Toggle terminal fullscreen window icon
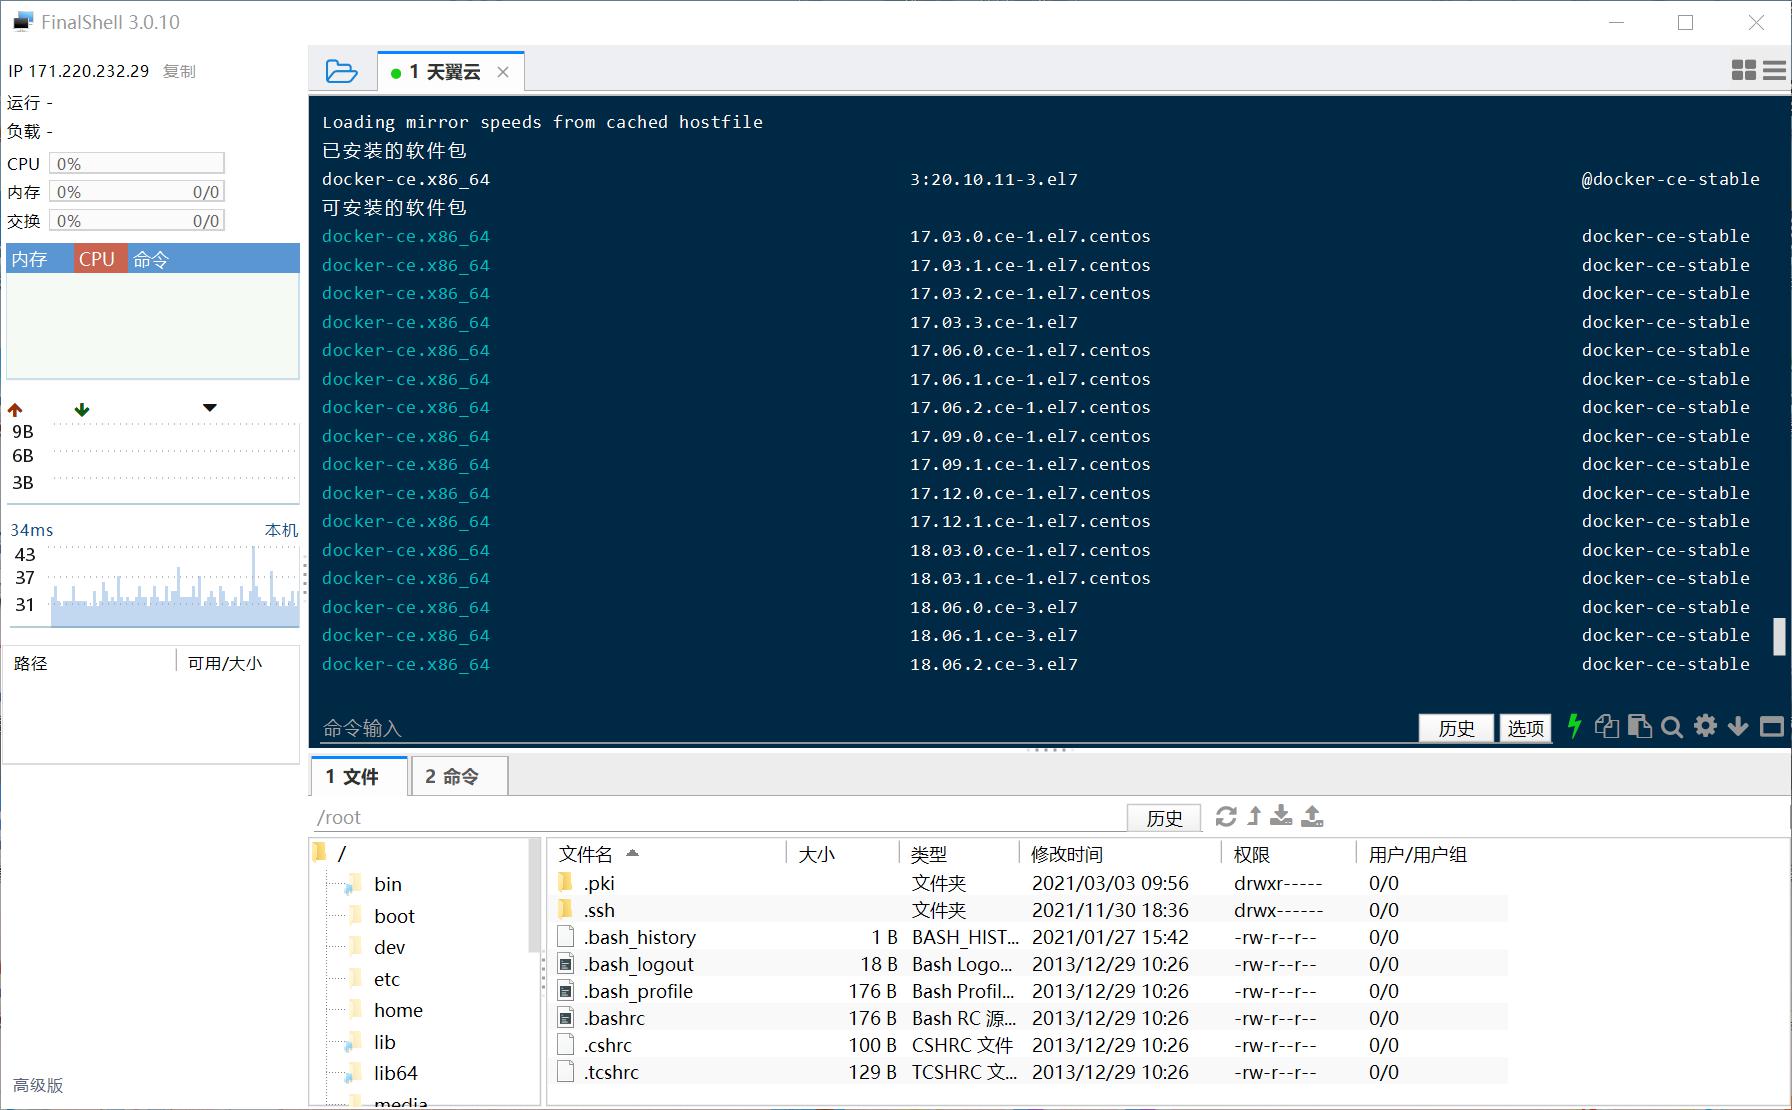This screenshot has width=1792, height=1110. click(x=1772, y=727)
